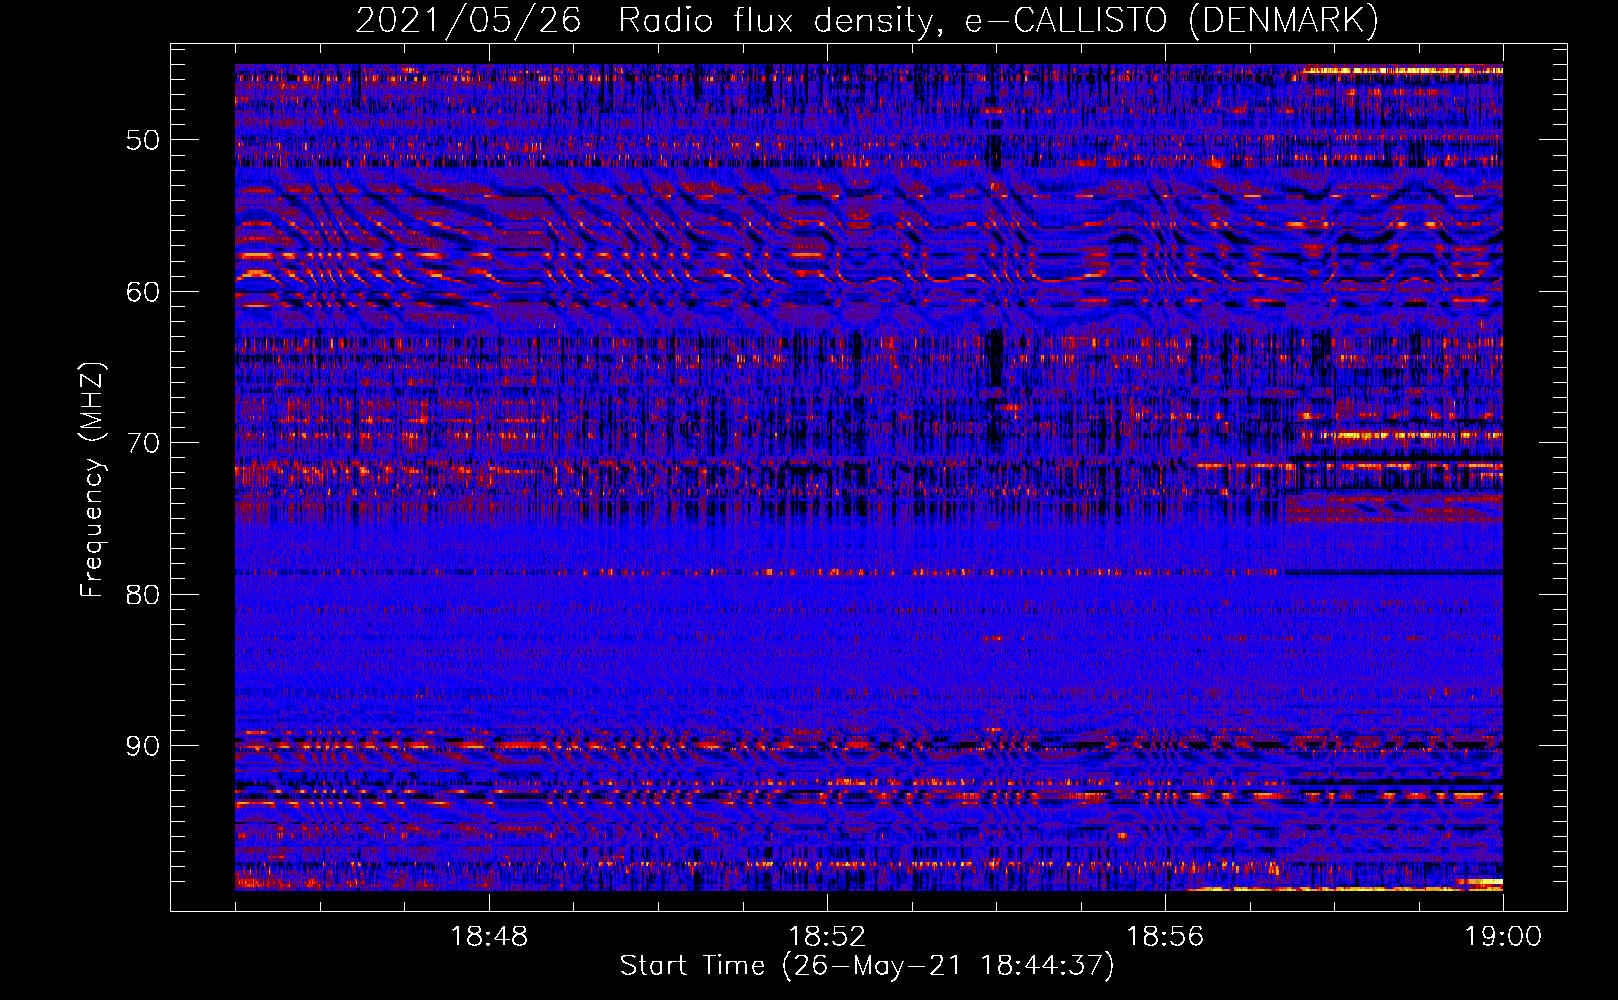
Task: Click the 19:00 time tick label
Action: [1503, 937]
